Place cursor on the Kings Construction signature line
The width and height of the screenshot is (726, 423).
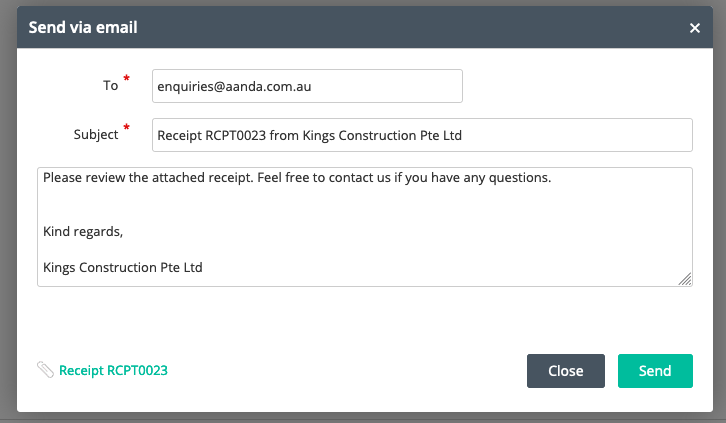(x=123, y=267)
